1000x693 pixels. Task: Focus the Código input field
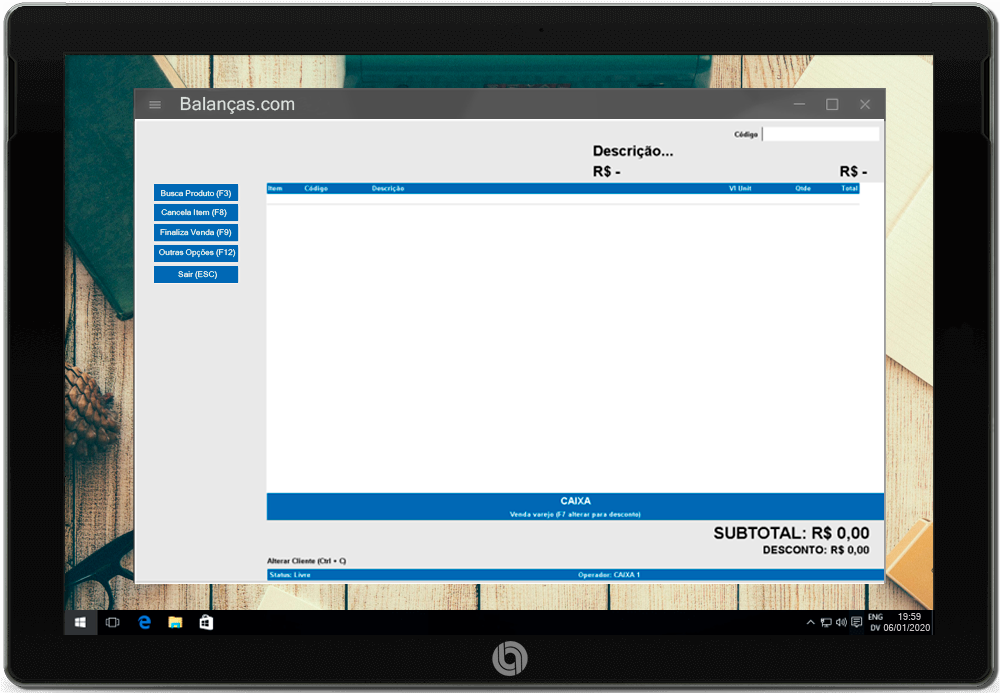tap(821, 134)
